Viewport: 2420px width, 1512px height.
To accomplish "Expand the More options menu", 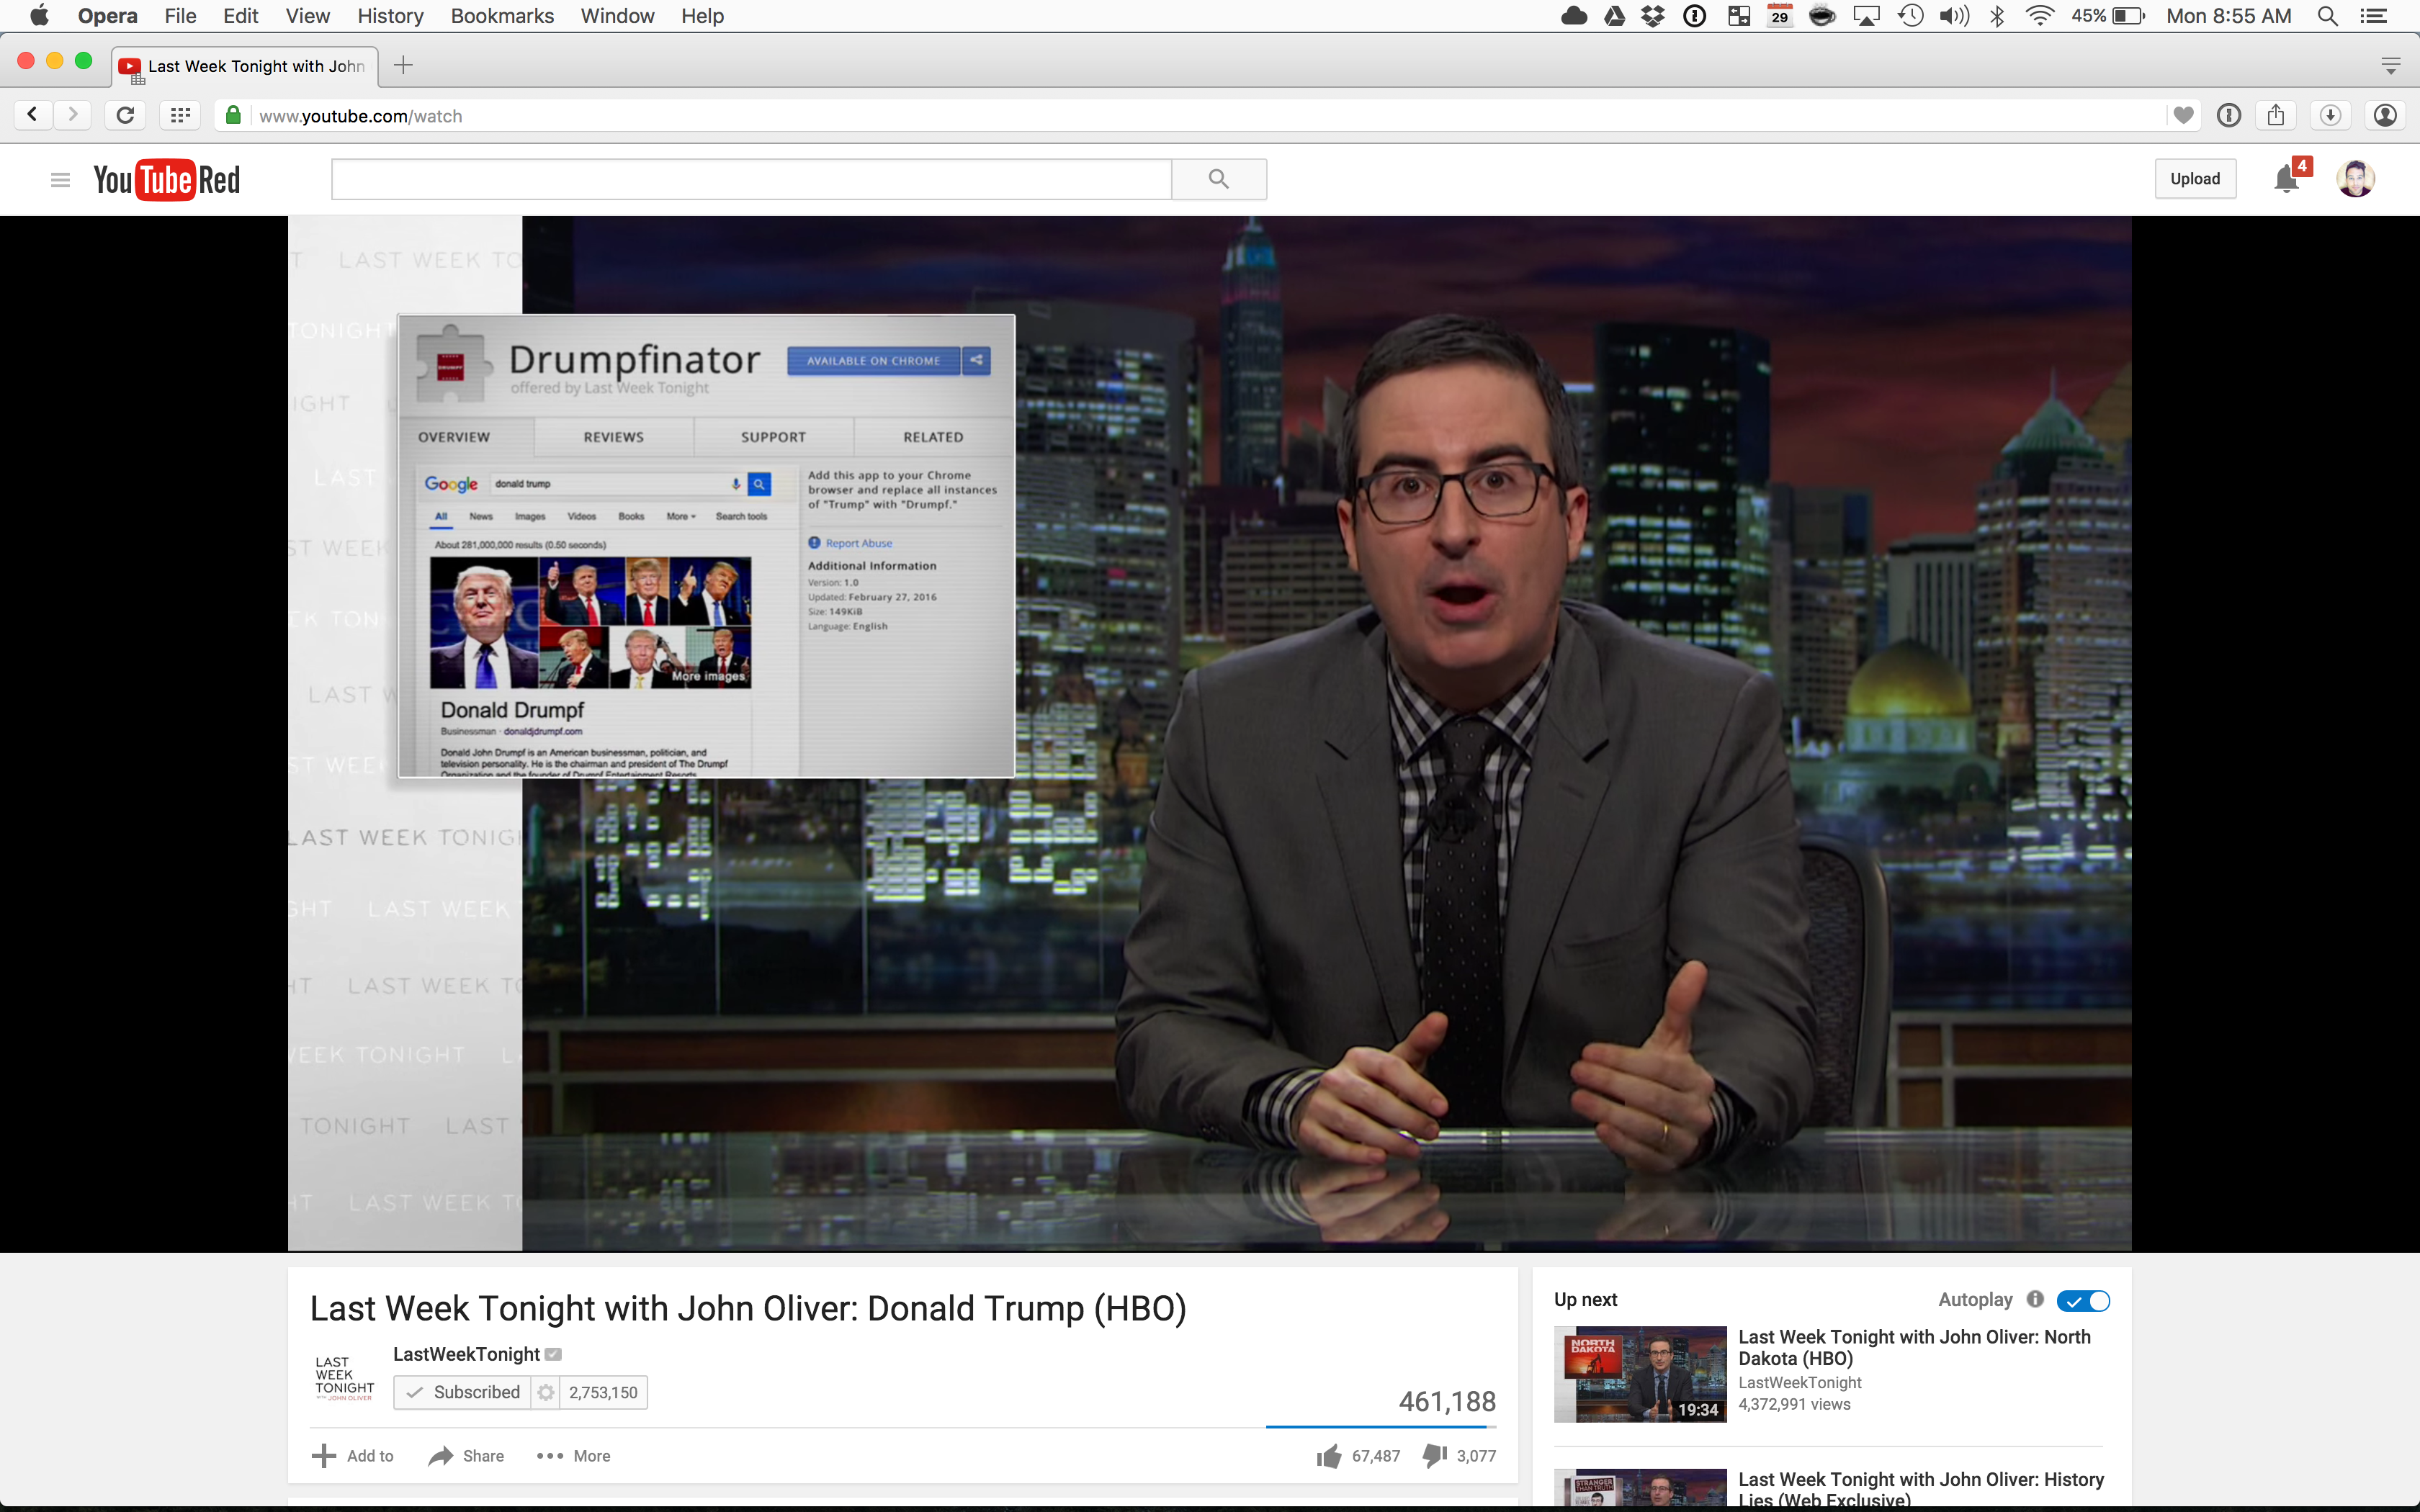I will (573, 1456).
